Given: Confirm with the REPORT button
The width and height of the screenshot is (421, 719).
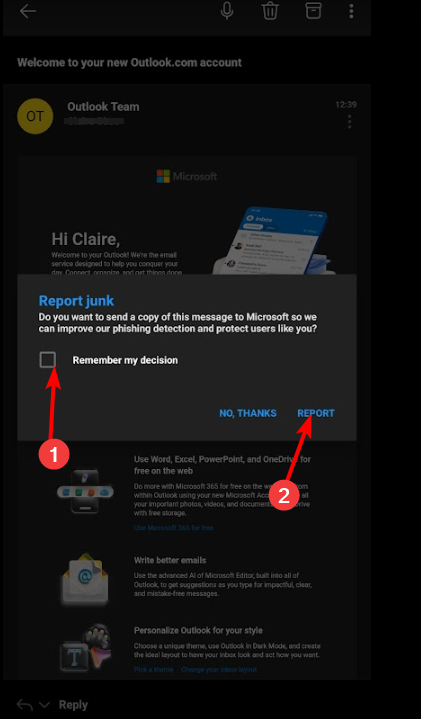Looking at the screenshot, I should pyautogui.click(x=316, y=413).
